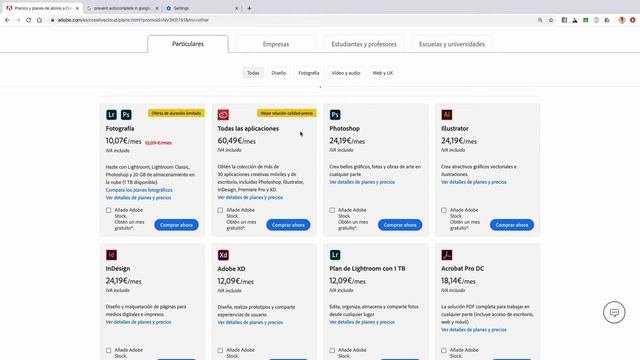Select the Todas filter
This screenshot has height=360, width=640.
point(253,73)
